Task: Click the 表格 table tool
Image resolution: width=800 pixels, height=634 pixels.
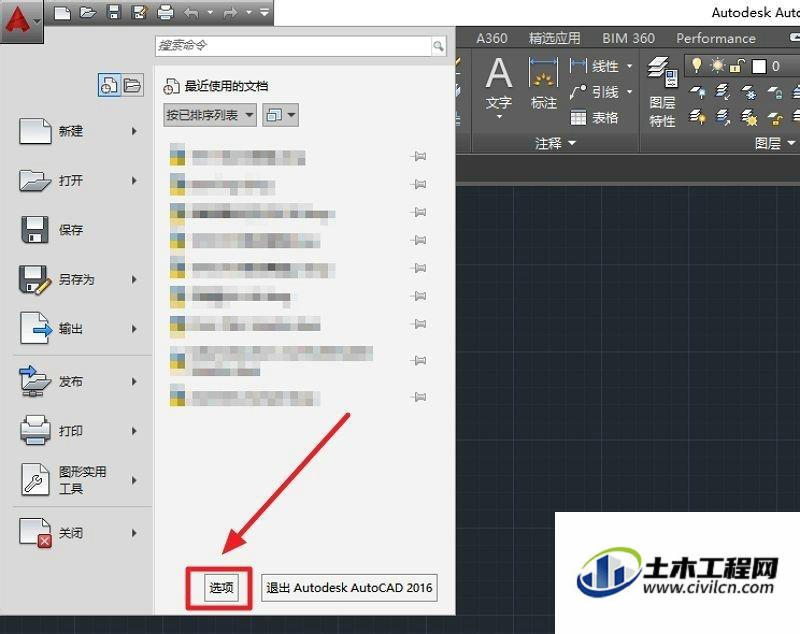Action: 595,118
